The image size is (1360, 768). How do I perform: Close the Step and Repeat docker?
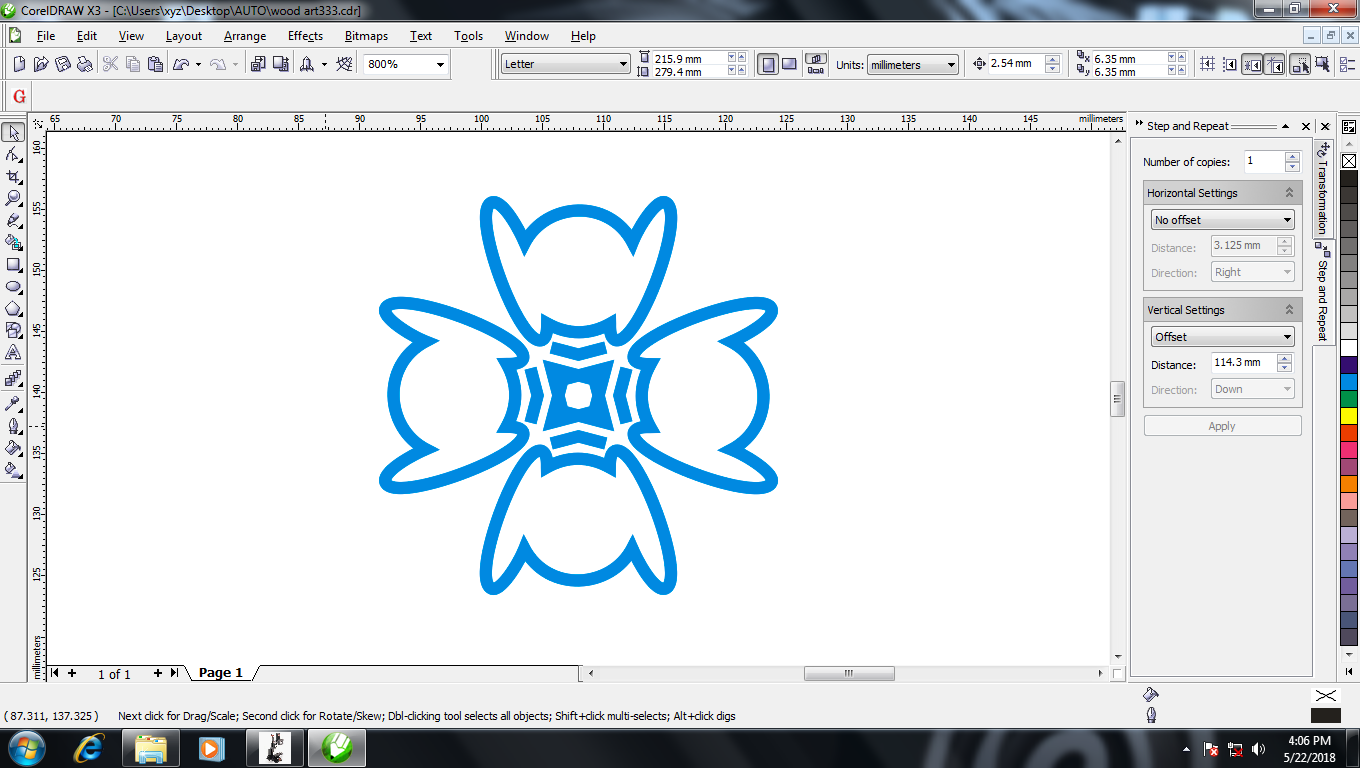click(x=1306, y=126)
